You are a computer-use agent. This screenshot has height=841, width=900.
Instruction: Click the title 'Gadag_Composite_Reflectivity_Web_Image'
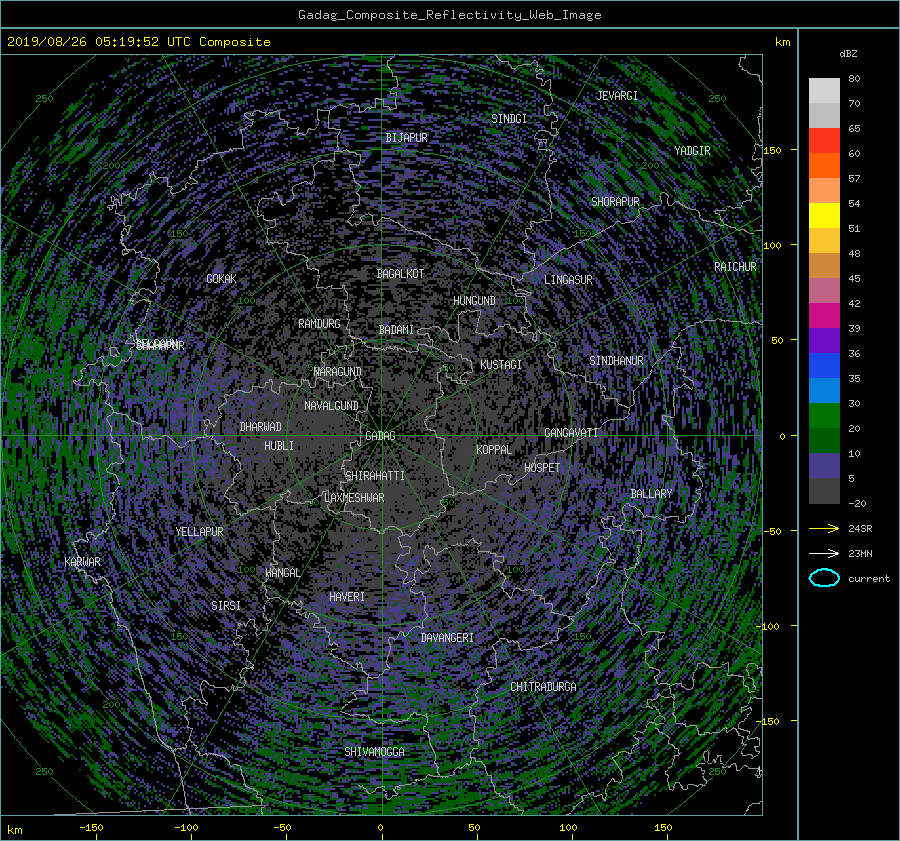(449, 15)
